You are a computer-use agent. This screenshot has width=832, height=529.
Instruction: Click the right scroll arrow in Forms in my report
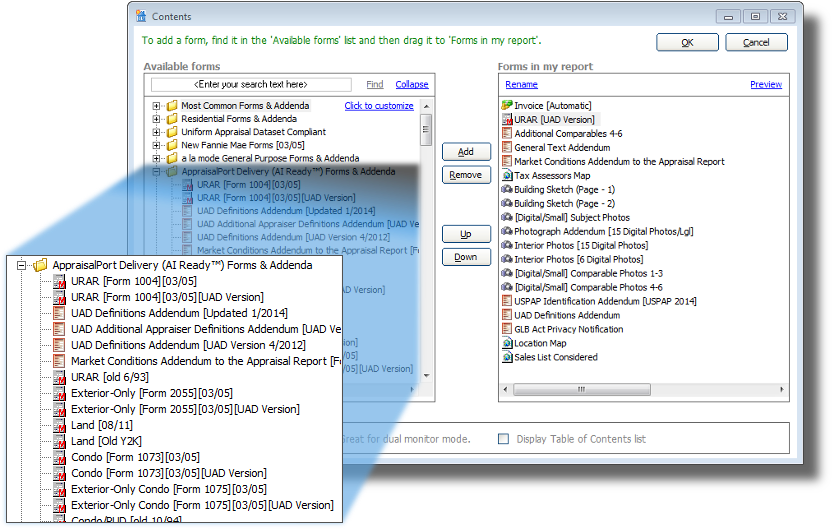782,389
